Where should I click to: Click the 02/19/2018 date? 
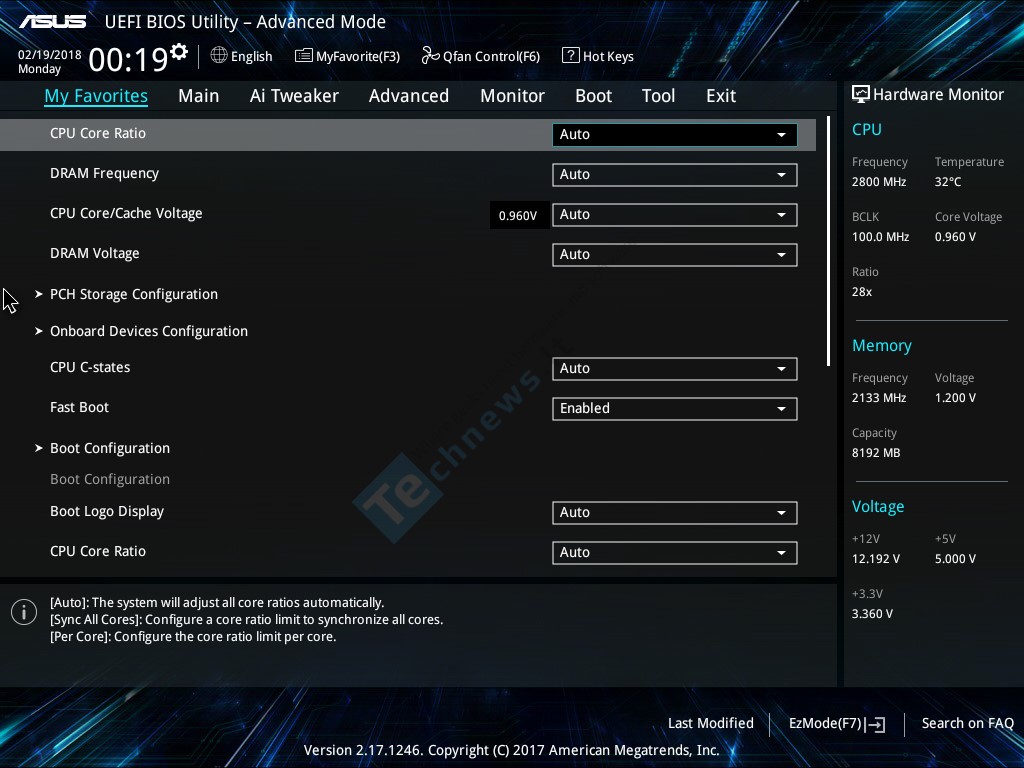50,55
